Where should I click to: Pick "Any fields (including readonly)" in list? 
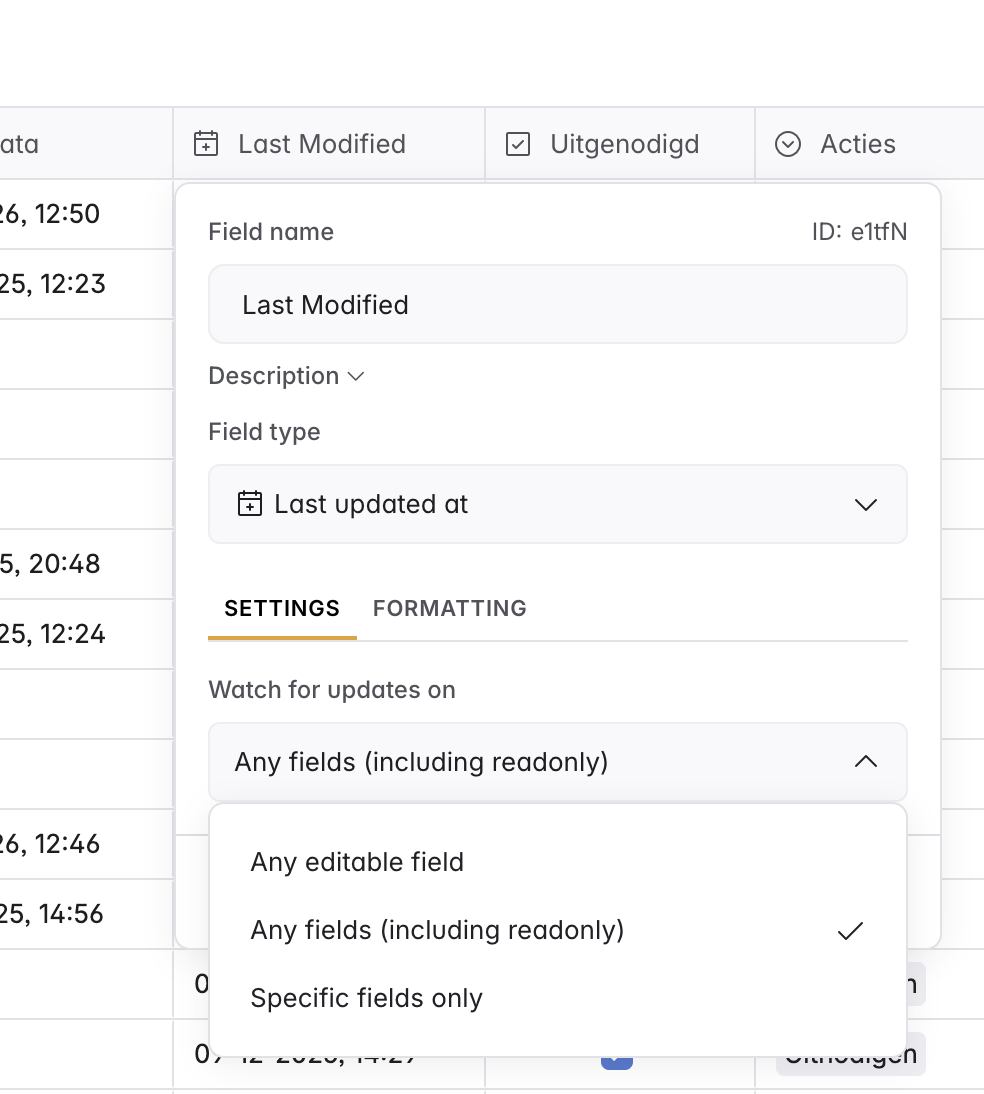coord(437,930)
